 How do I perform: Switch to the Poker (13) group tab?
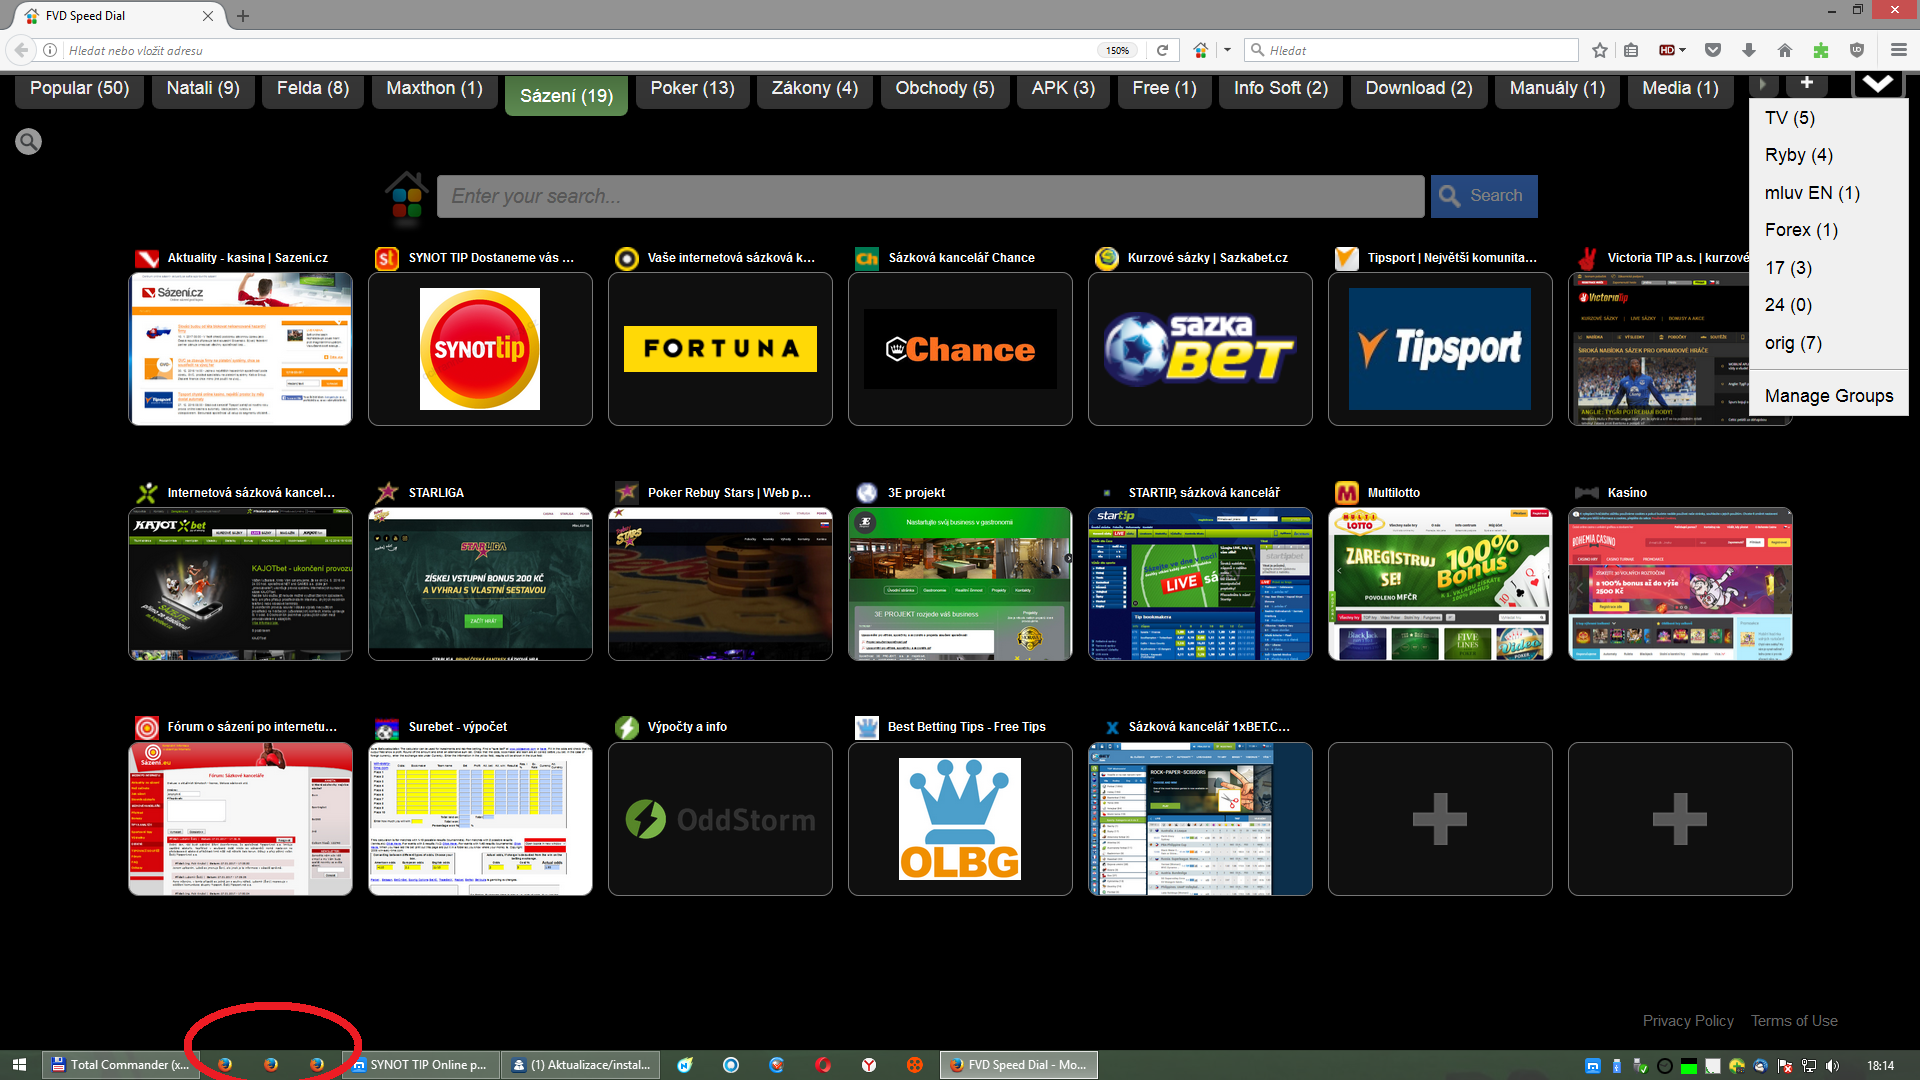tap(692, 88)
